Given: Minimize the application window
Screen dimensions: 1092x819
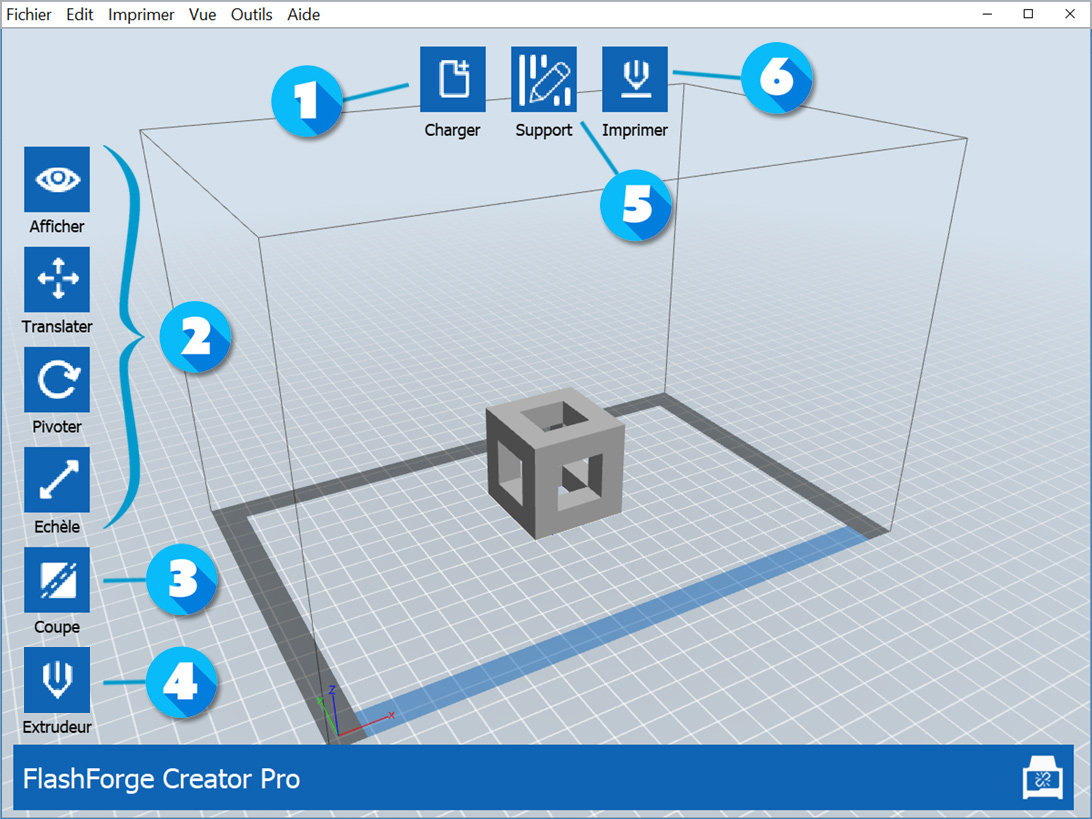Looking at the screenshot, I should point(987,14).
